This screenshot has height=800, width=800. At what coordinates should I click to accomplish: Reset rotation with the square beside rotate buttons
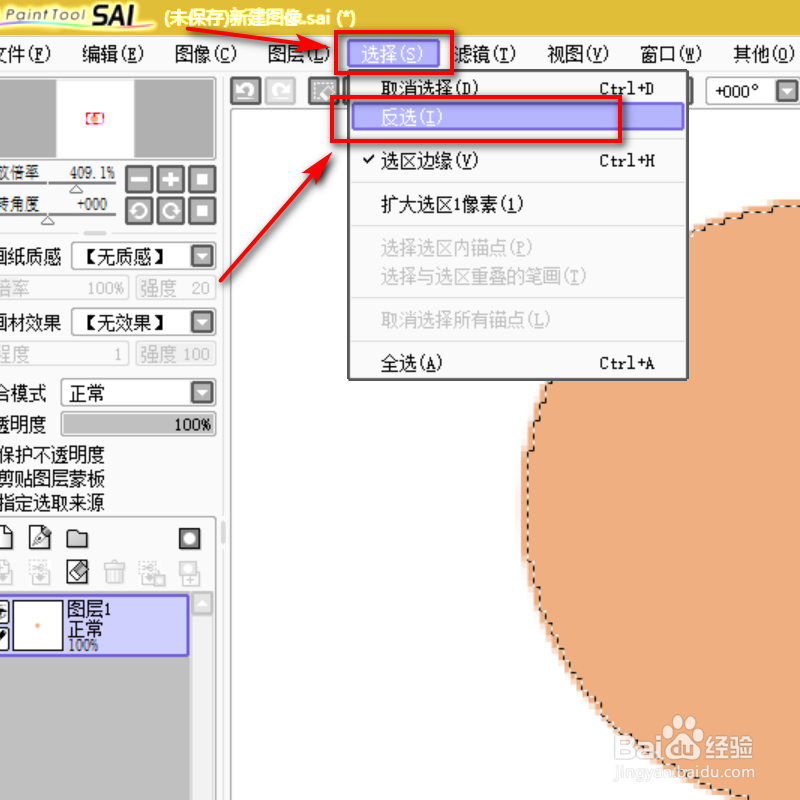pos(202,211)
